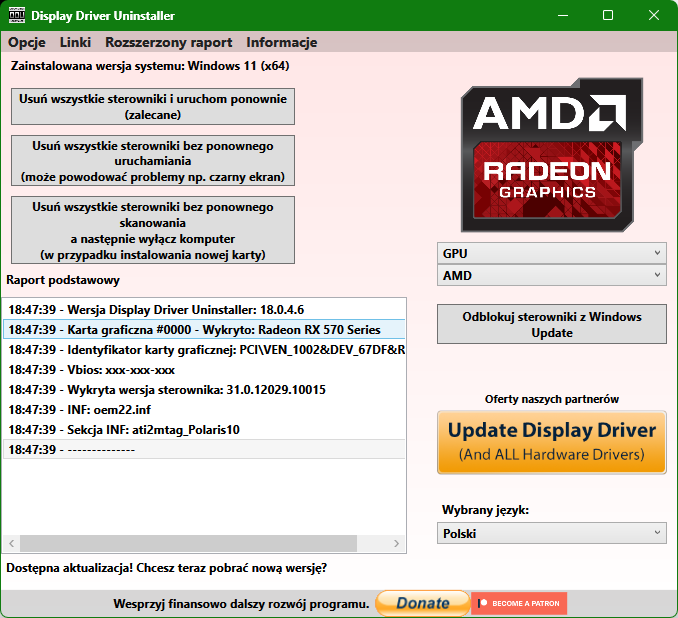This screenshot has width=678, height=618.
Task: Expand the AMD vendor dropdown
Action: point(551,275)
